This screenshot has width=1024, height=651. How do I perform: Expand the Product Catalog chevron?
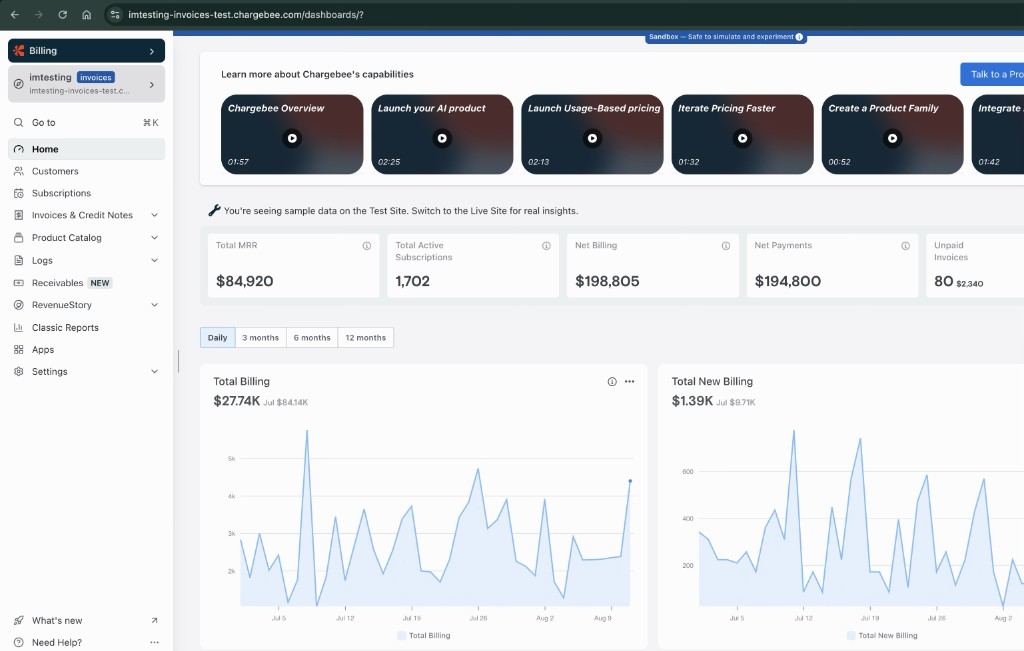coord(155,238)
